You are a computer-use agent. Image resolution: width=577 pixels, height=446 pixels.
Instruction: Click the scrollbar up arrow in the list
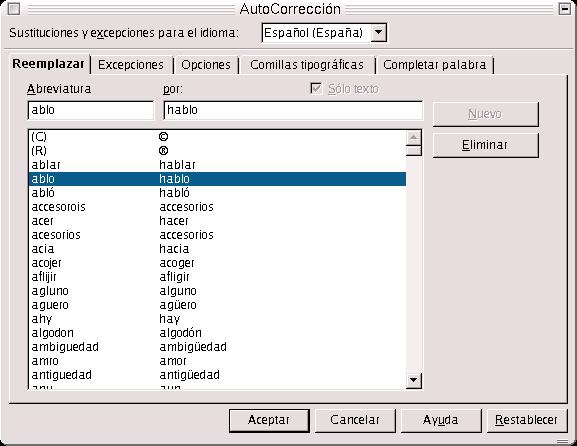(x=414, y=138)
